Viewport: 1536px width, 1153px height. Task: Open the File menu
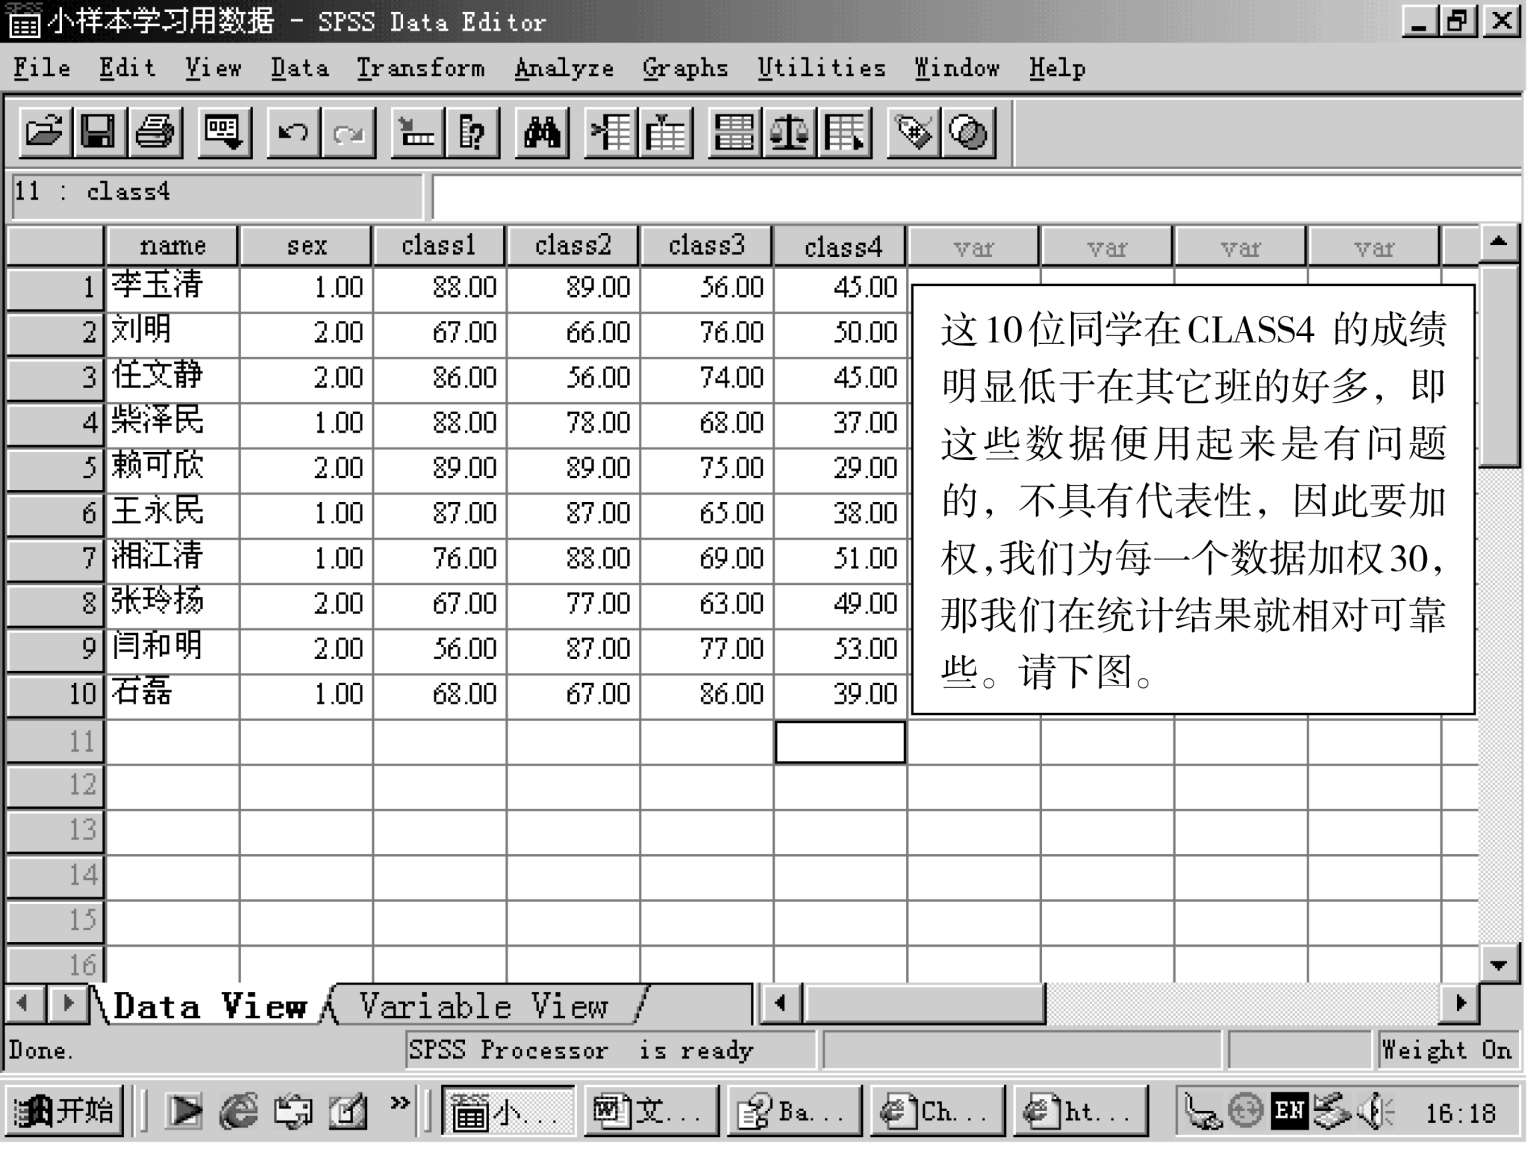click(42, 68)
